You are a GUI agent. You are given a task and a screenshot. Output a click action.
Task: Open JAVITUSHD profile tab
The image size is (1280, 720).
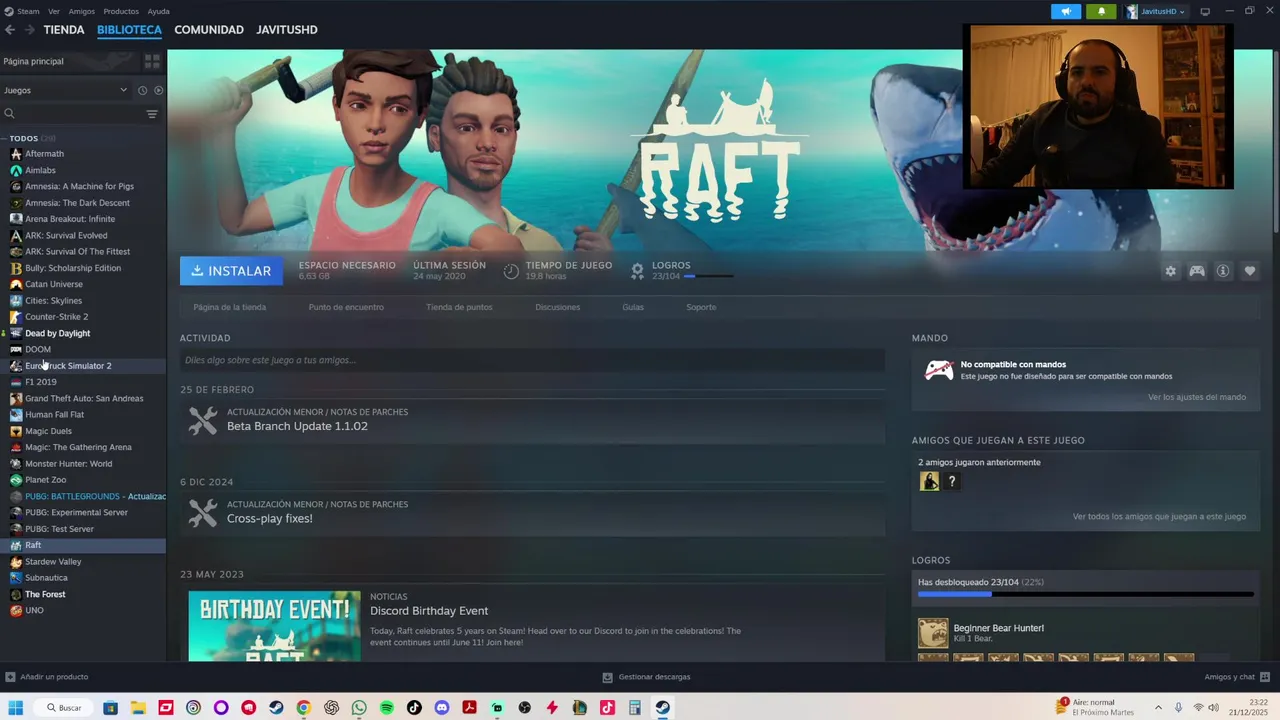point(287,30)
